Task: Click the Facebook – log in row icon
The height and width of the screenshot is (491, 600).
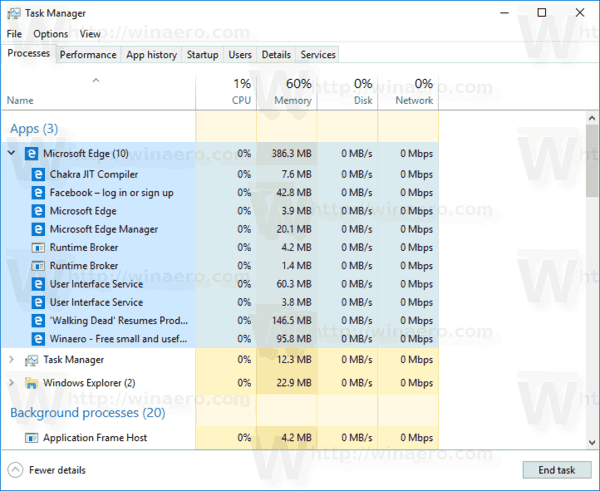Action: tap(38, 192)
